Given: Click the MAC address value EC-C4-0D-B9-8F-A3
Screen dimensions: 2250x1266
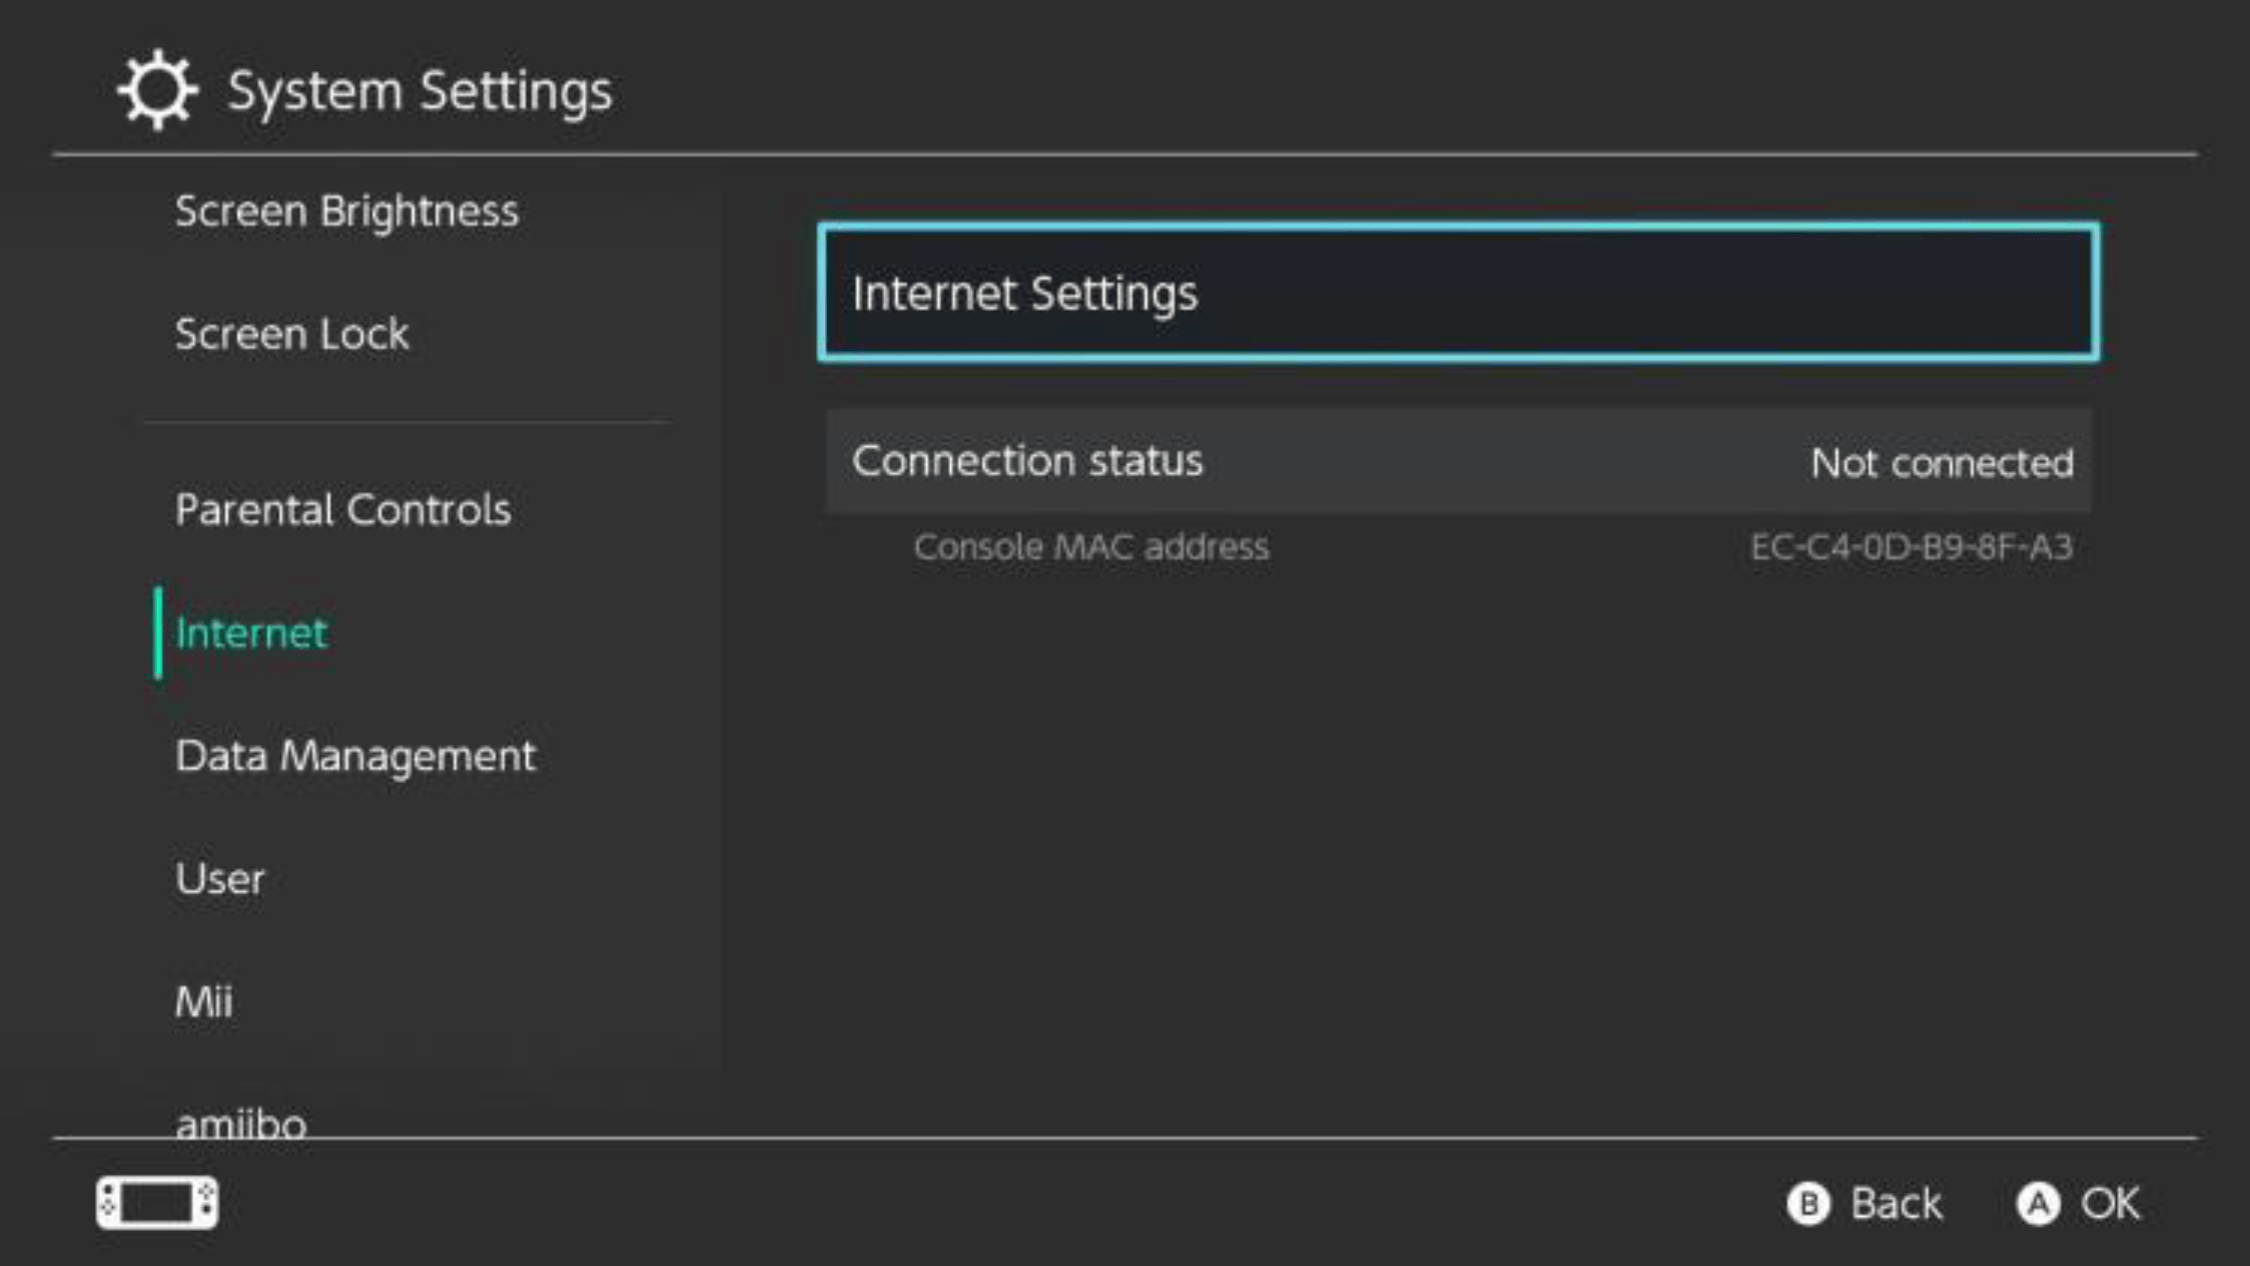Looking at the screenshot, I should pos(1912,547).
